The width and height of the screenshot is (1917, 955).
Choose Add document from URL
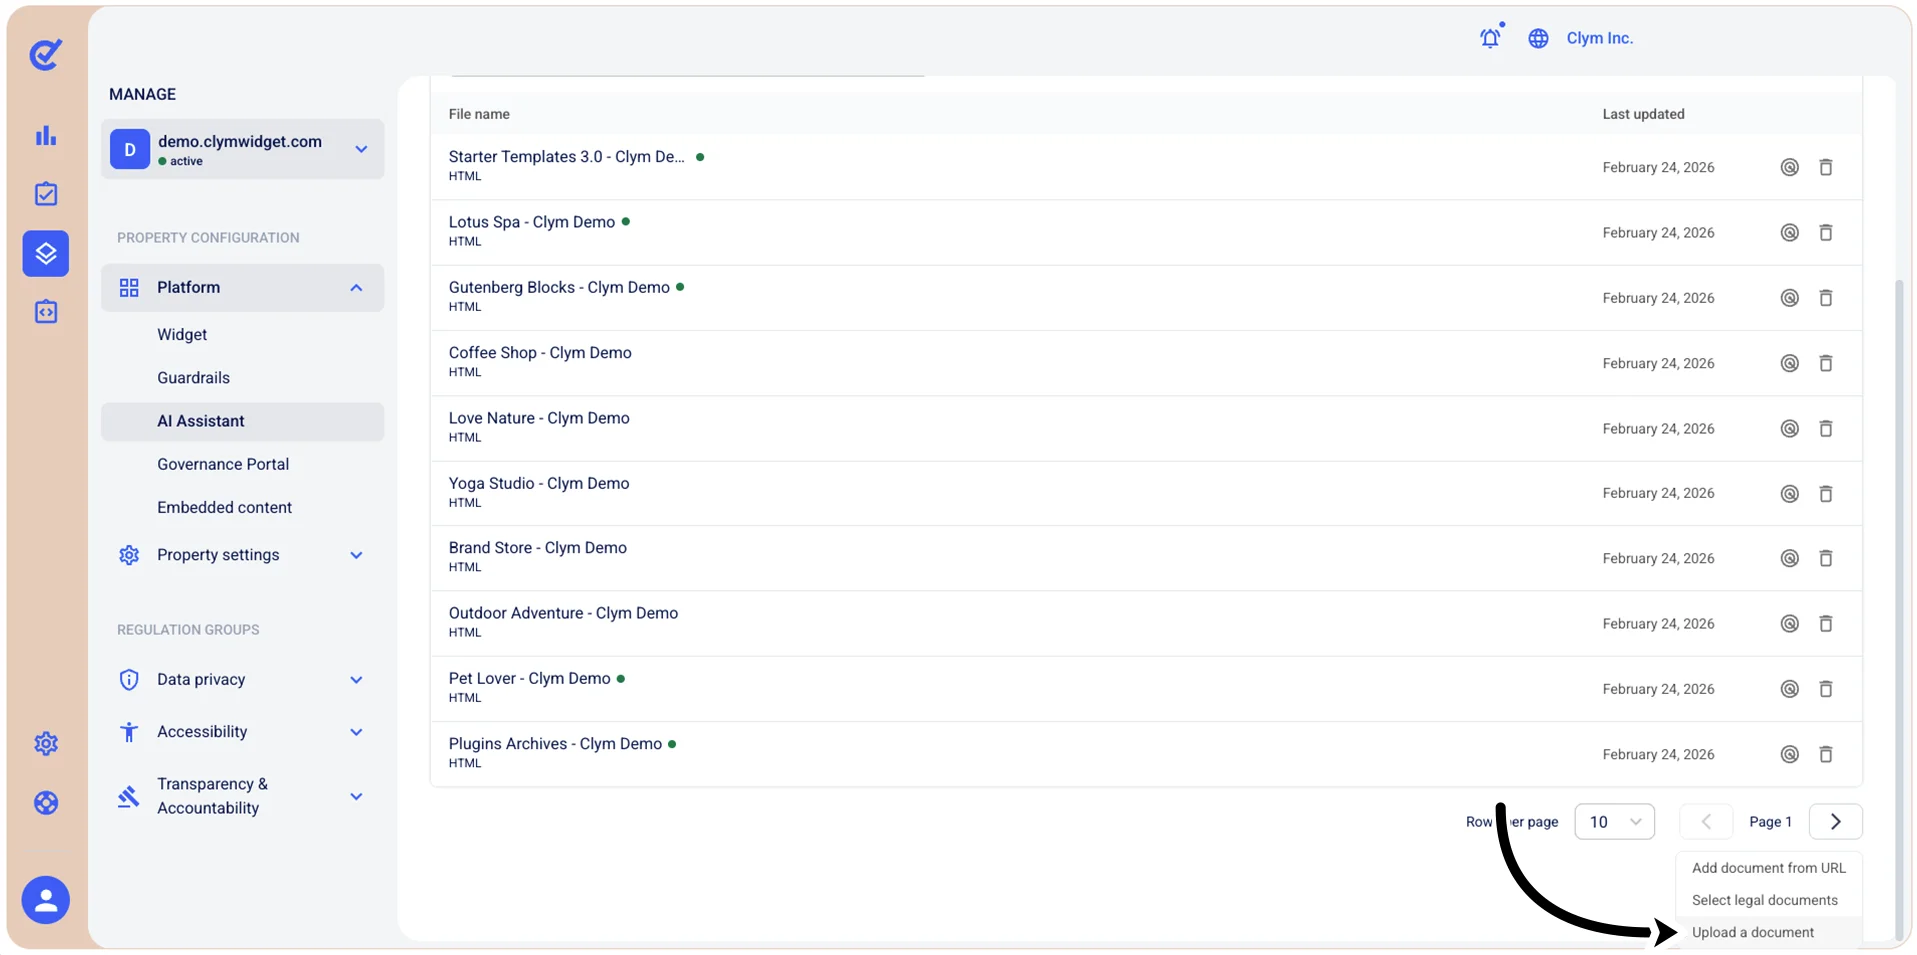click(x=1768, y=868)
